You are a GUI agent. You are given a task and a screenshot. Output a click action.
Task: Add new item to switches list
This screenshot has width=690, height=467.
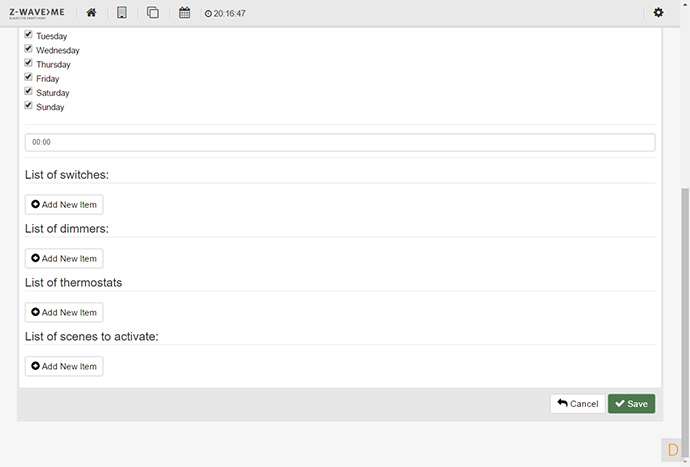click(64, 205)
